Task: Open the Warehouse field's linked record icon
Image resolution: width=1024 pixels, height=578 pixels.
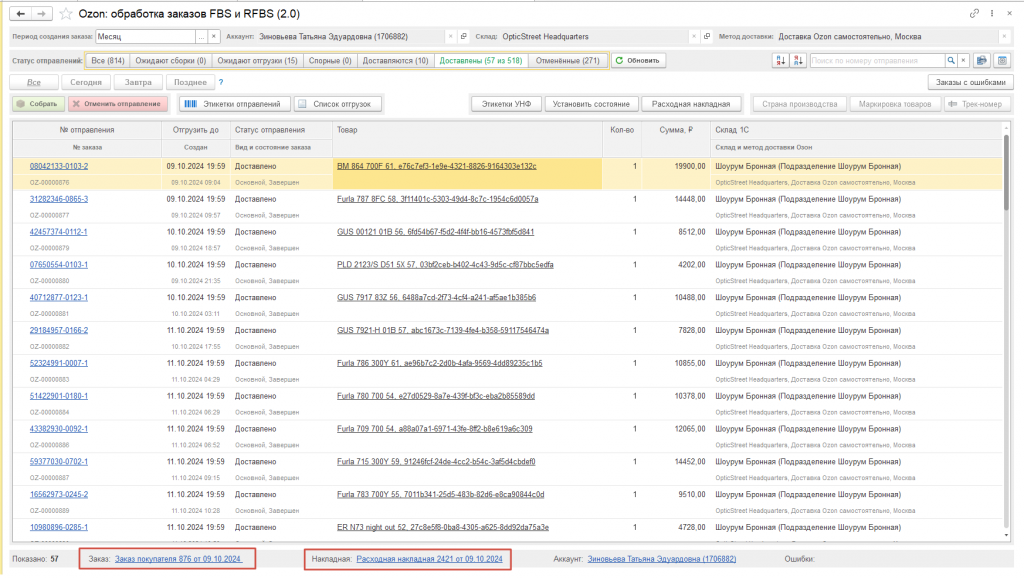Action: (707, 37)
